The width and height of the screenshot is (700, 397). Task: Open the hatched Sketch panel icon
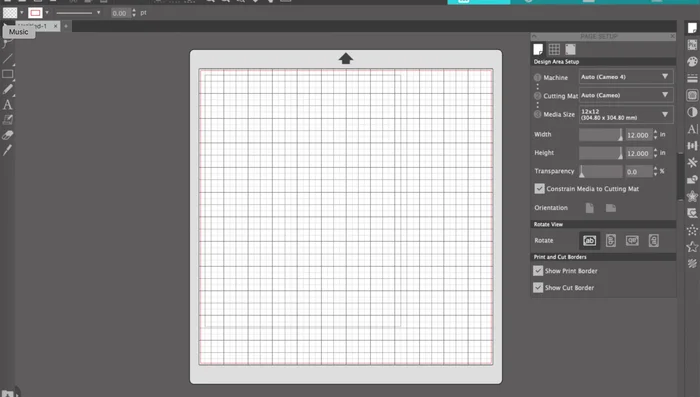click(692, 263)
